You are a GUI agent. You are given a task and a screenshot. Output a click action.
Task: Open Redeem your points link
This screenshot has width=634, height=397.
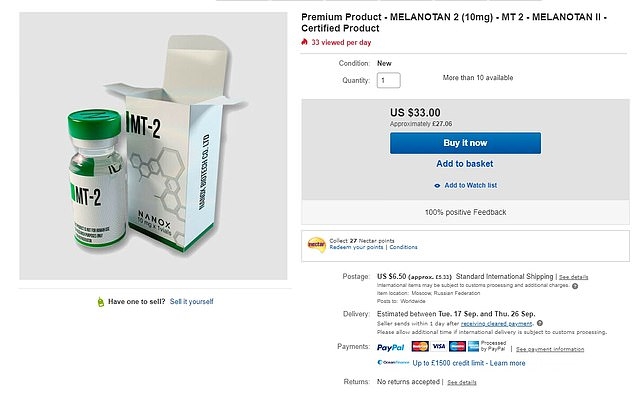(x=356, y=247)
